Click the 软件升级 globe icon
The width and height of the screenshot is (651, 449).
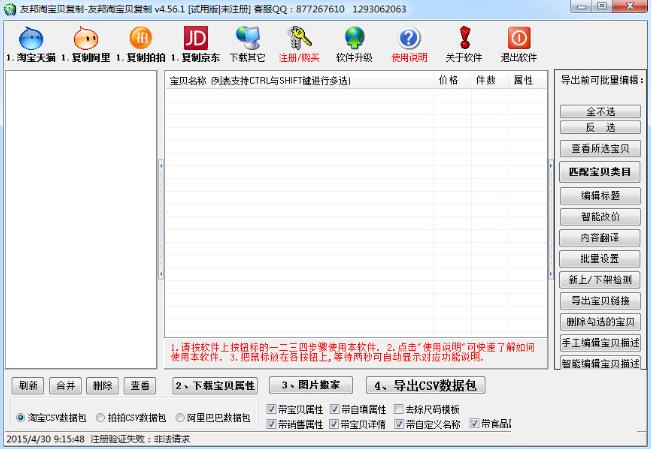[x=355, y=38]
